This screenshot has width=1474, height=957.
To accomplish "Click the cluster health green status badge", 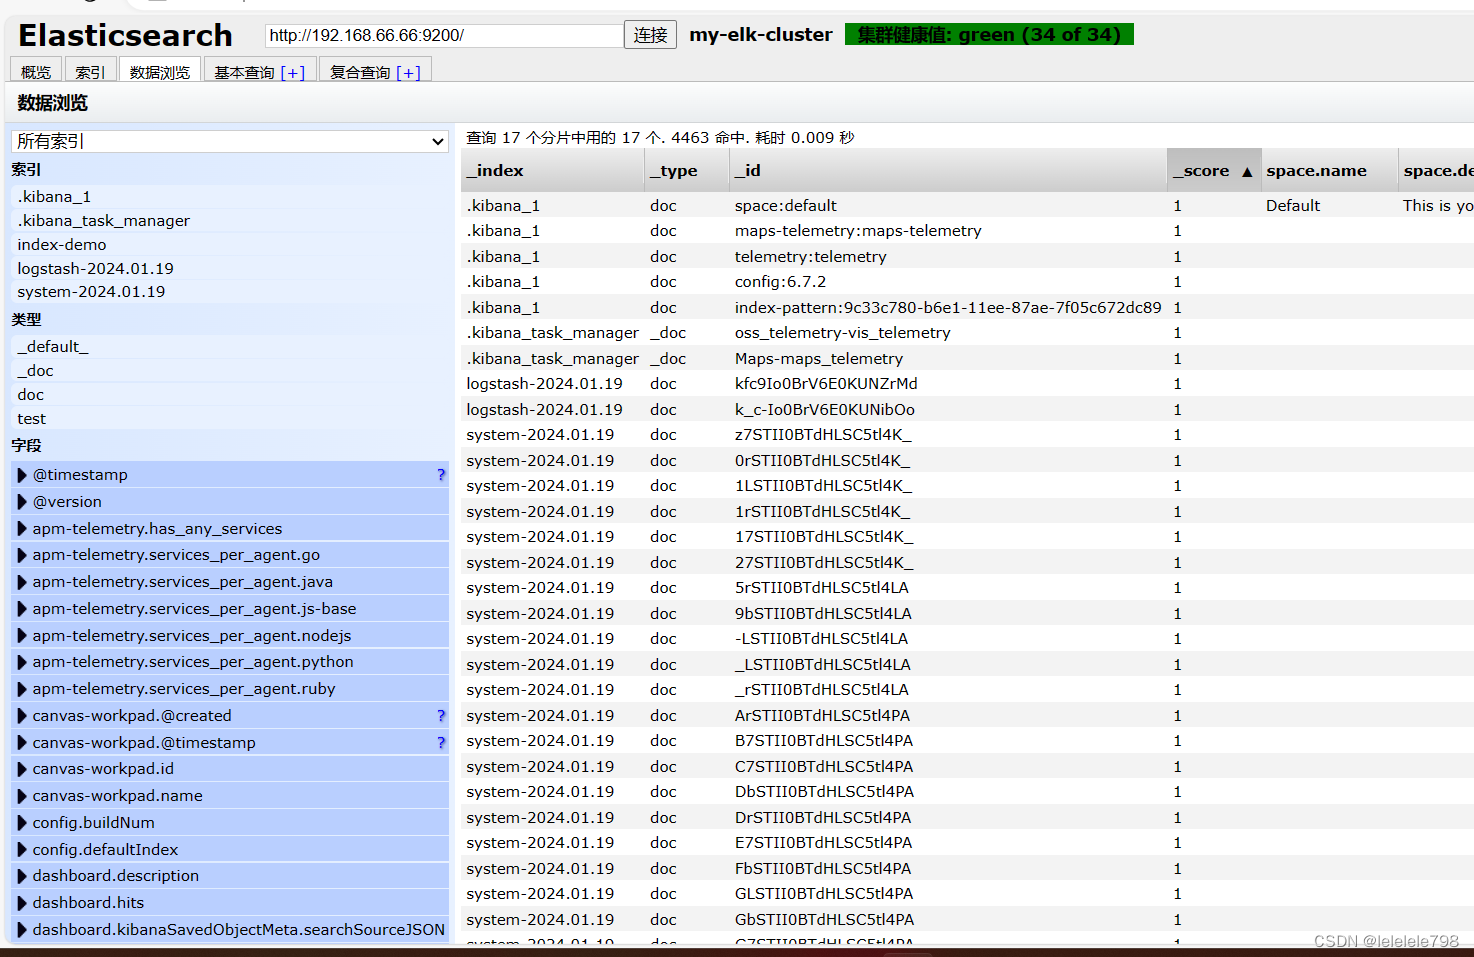I will pos(989,35).
